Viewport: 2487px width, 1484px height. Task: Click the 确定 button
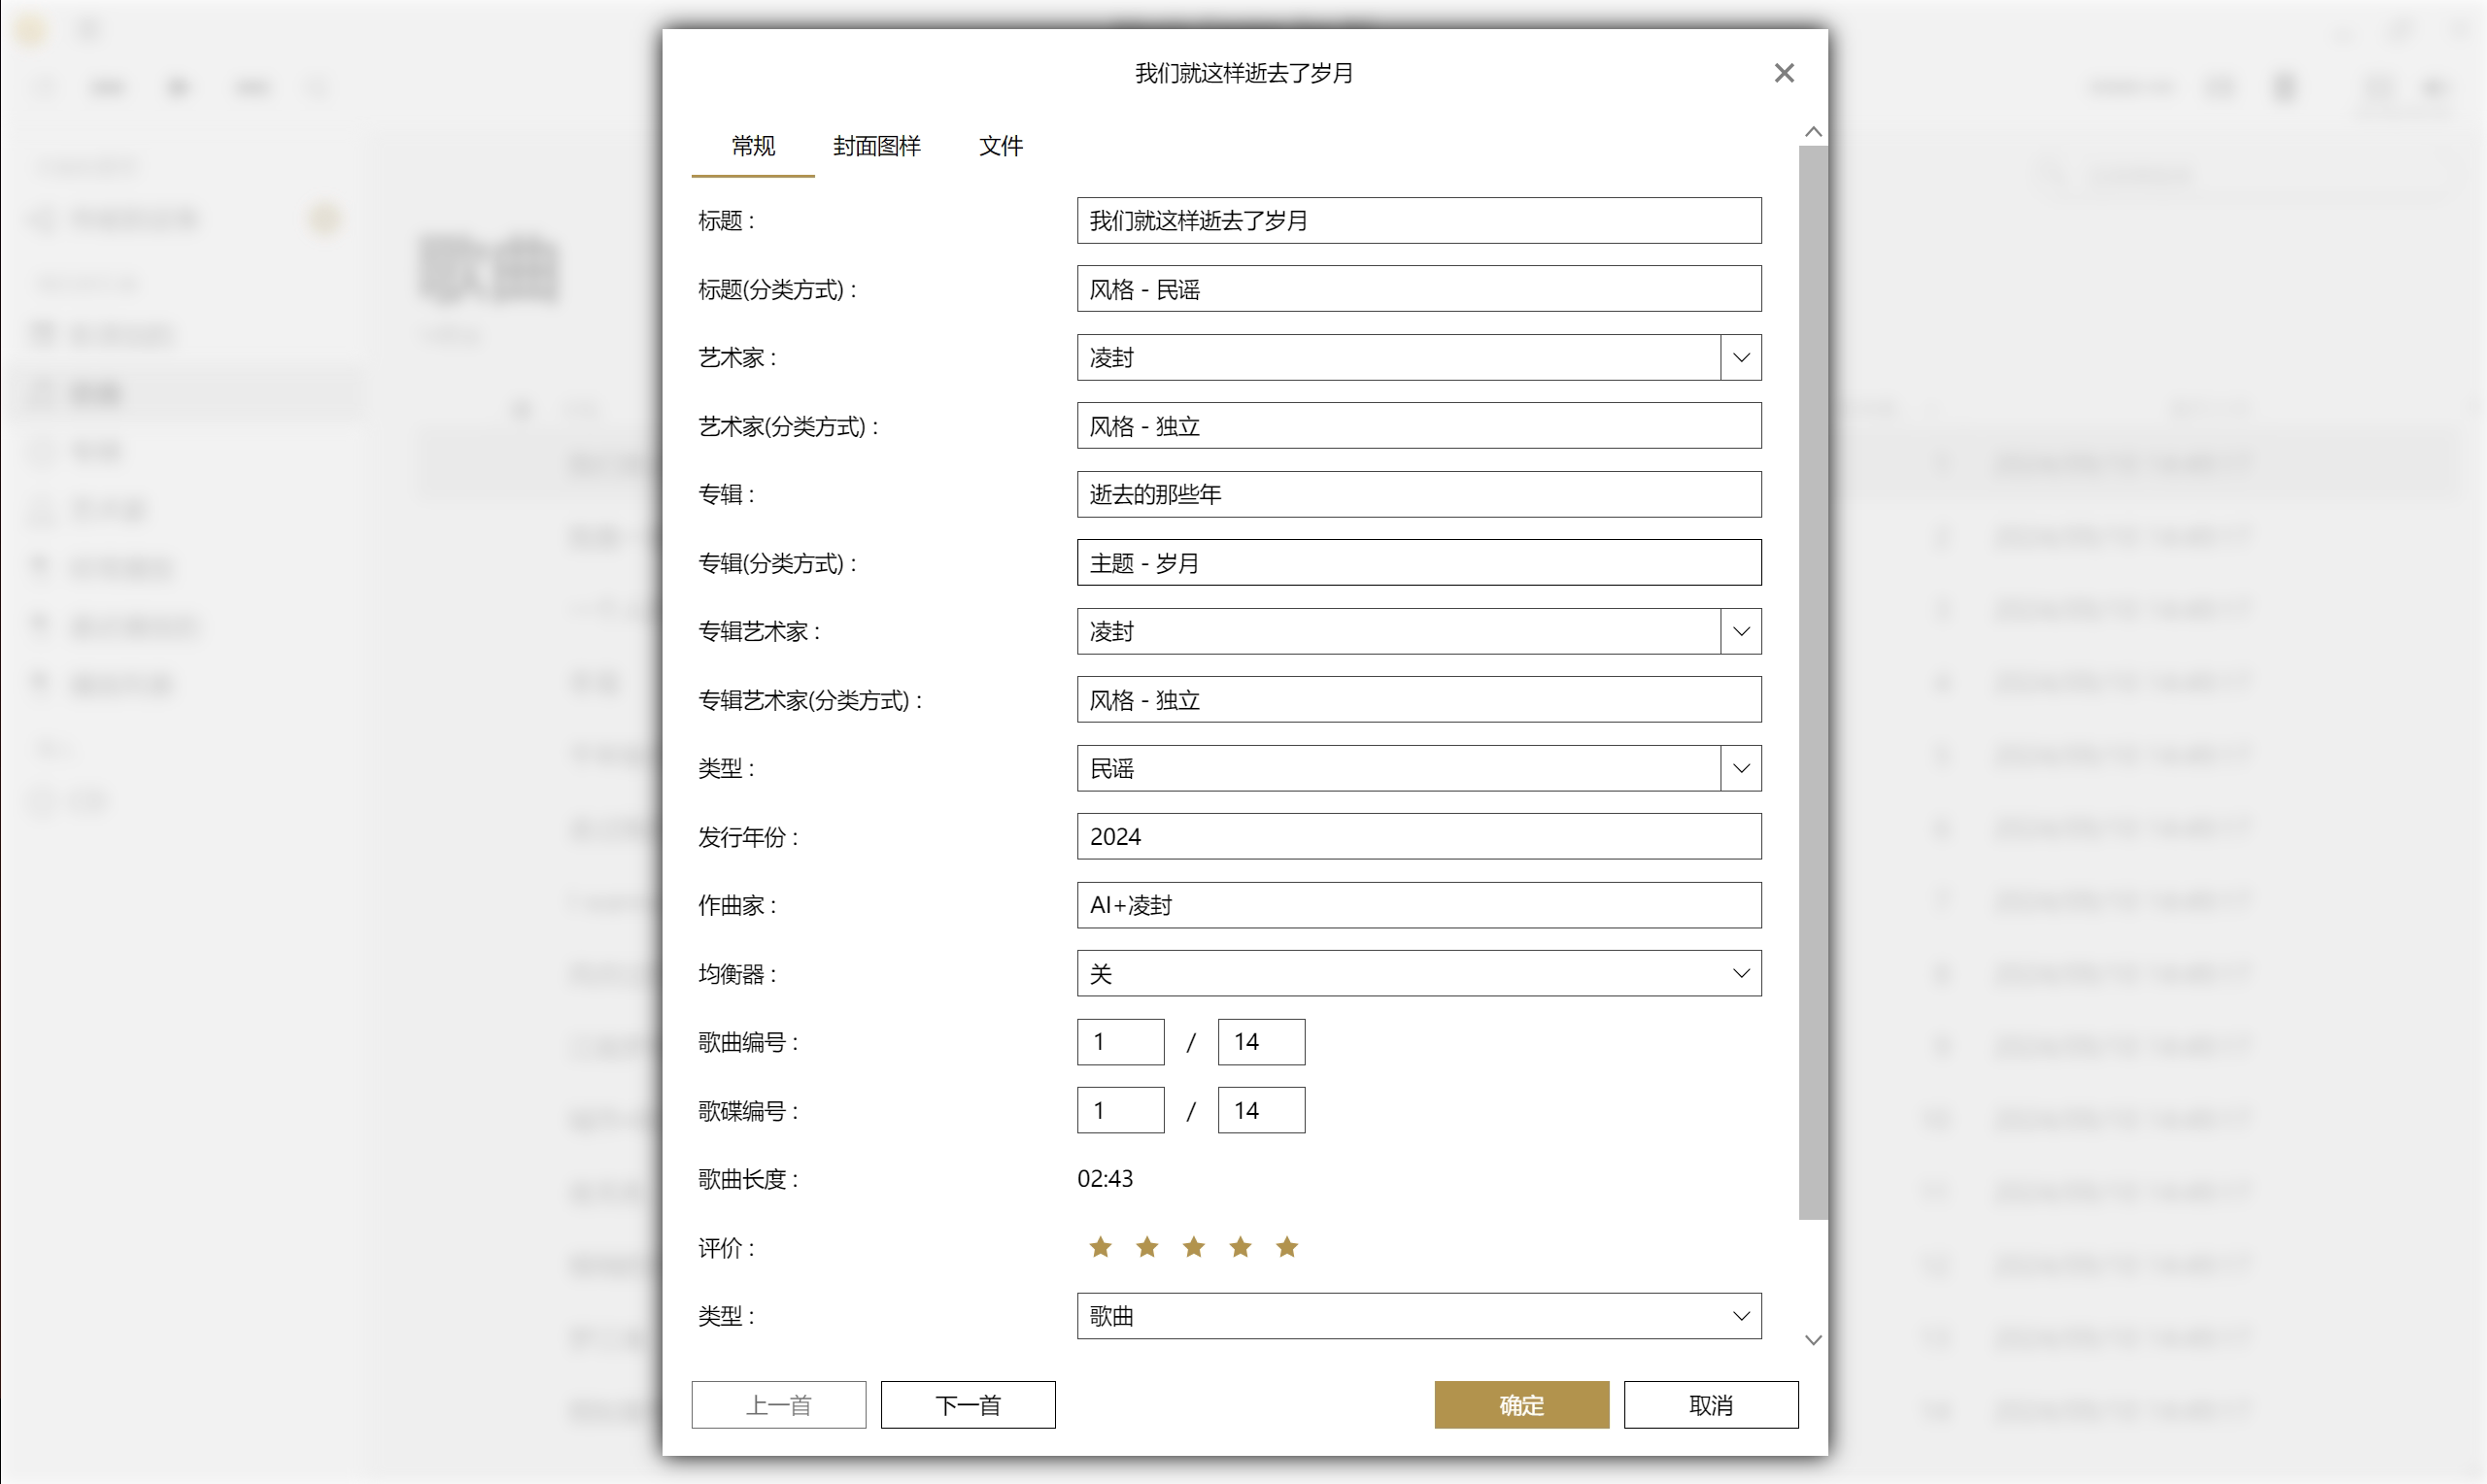click(x=1520, y=1405)
